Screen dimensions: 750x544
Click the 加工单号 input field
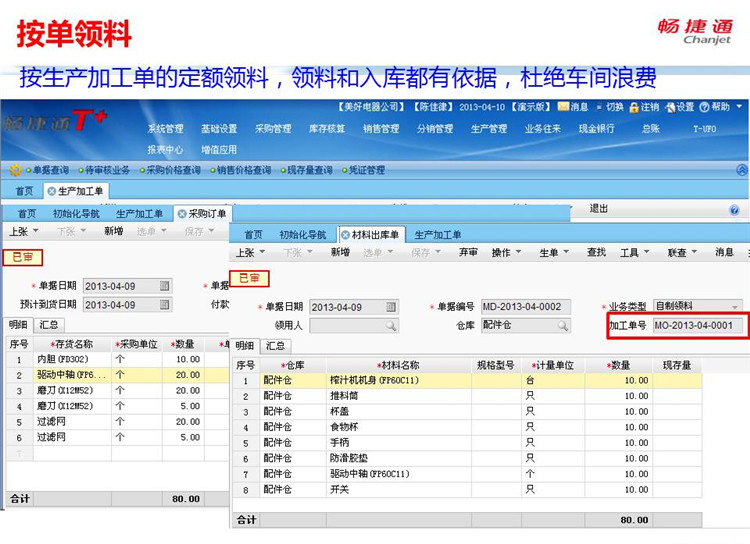[x=697, y=326]
